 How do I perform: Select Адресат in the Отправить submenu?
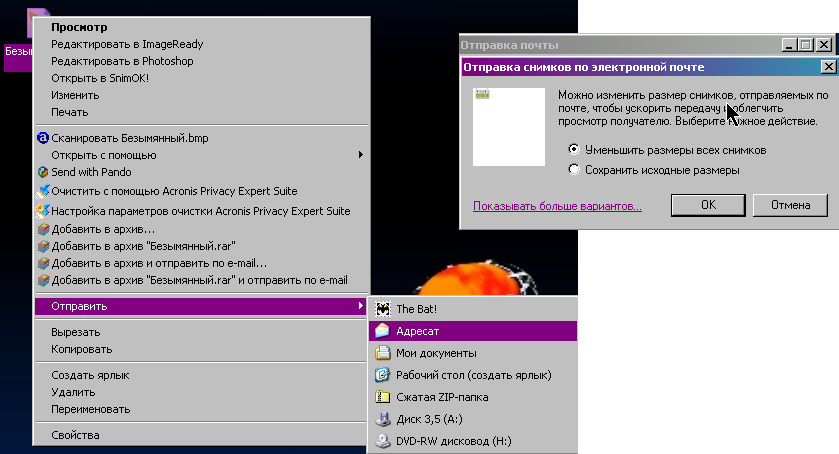[x=417, y=331]
